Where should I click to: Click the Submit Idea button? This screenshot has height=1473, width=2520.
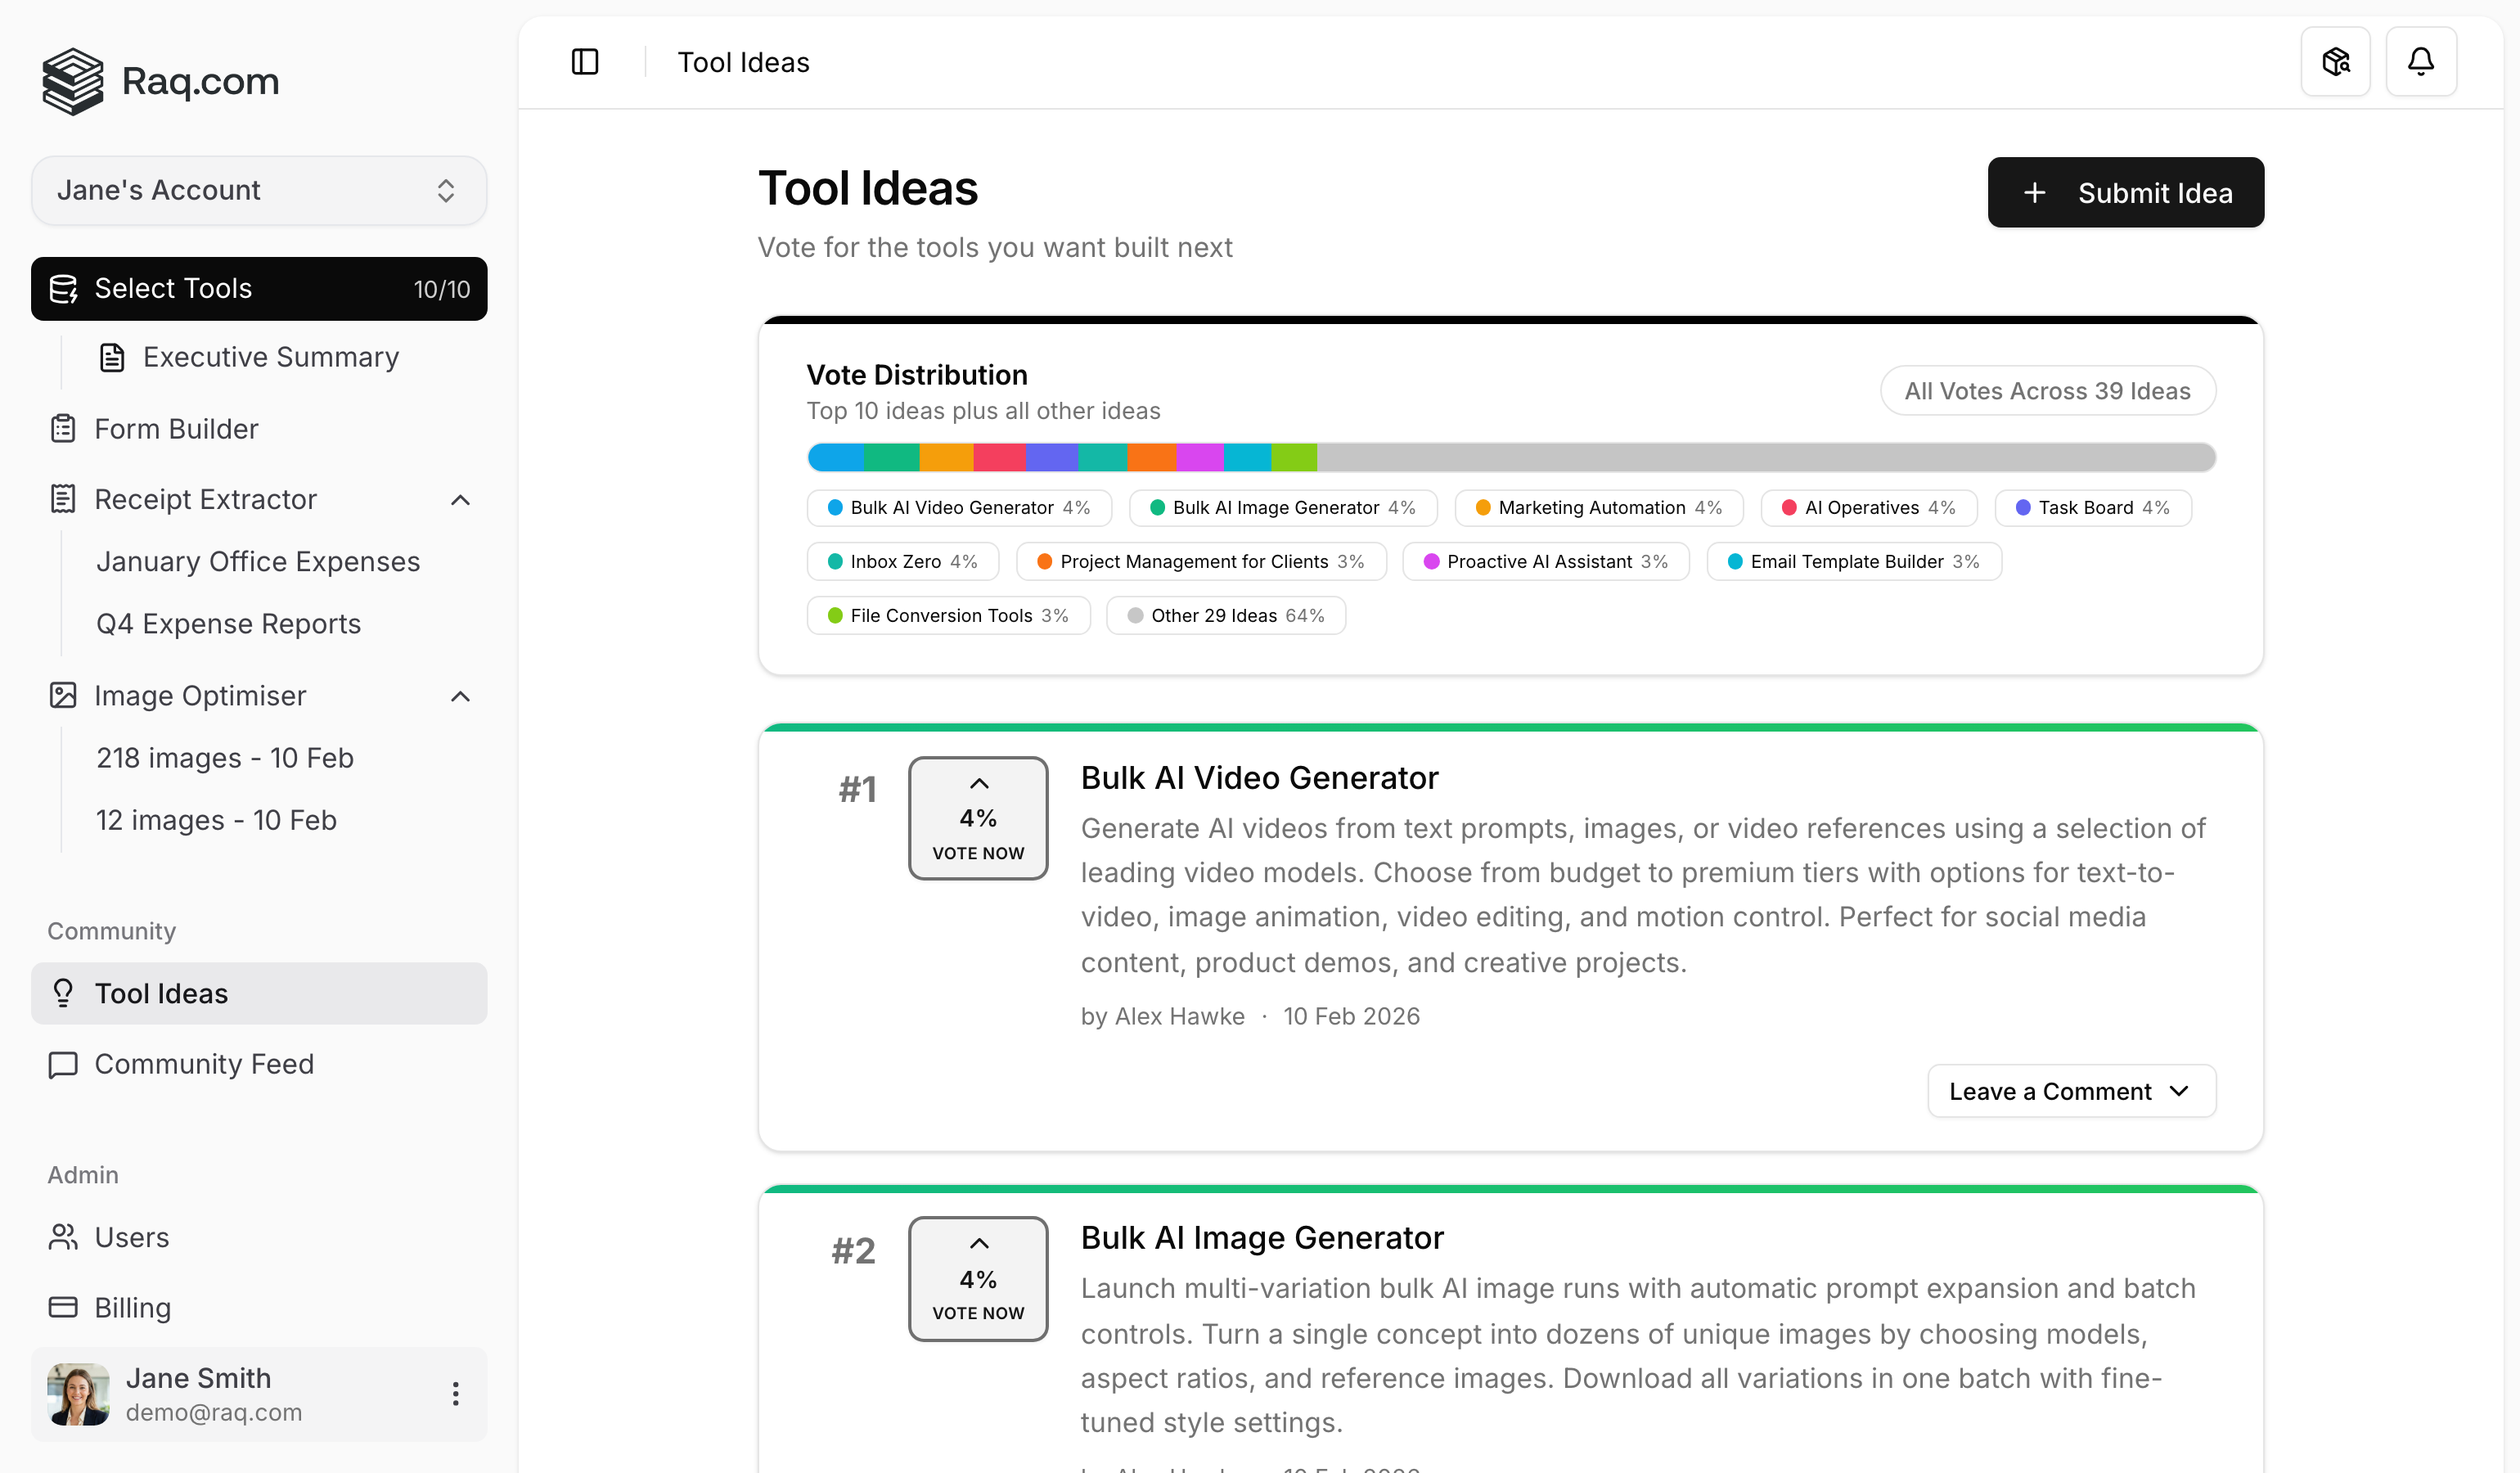click(x=2125, y=192)
